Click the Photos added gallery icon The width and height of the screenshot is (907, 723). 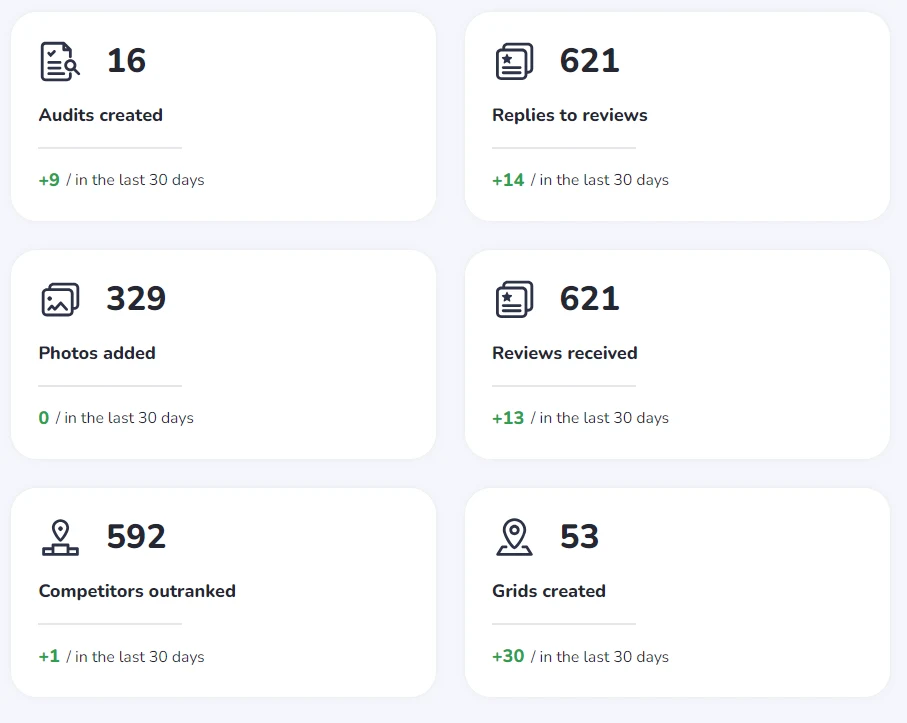[60, 300]
